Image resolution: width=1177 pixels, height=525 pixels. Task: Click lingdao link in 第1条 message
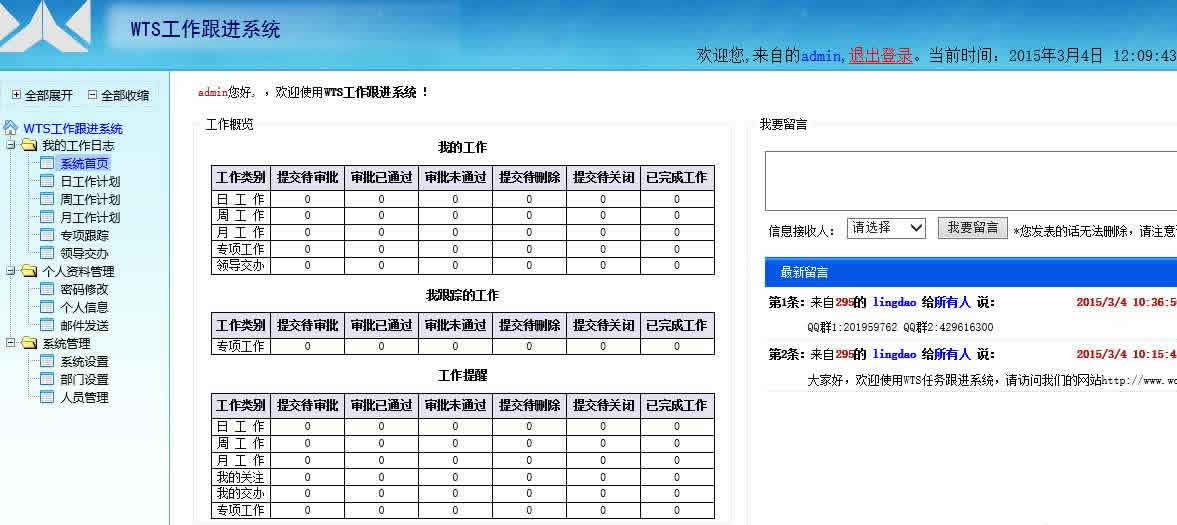894,303
